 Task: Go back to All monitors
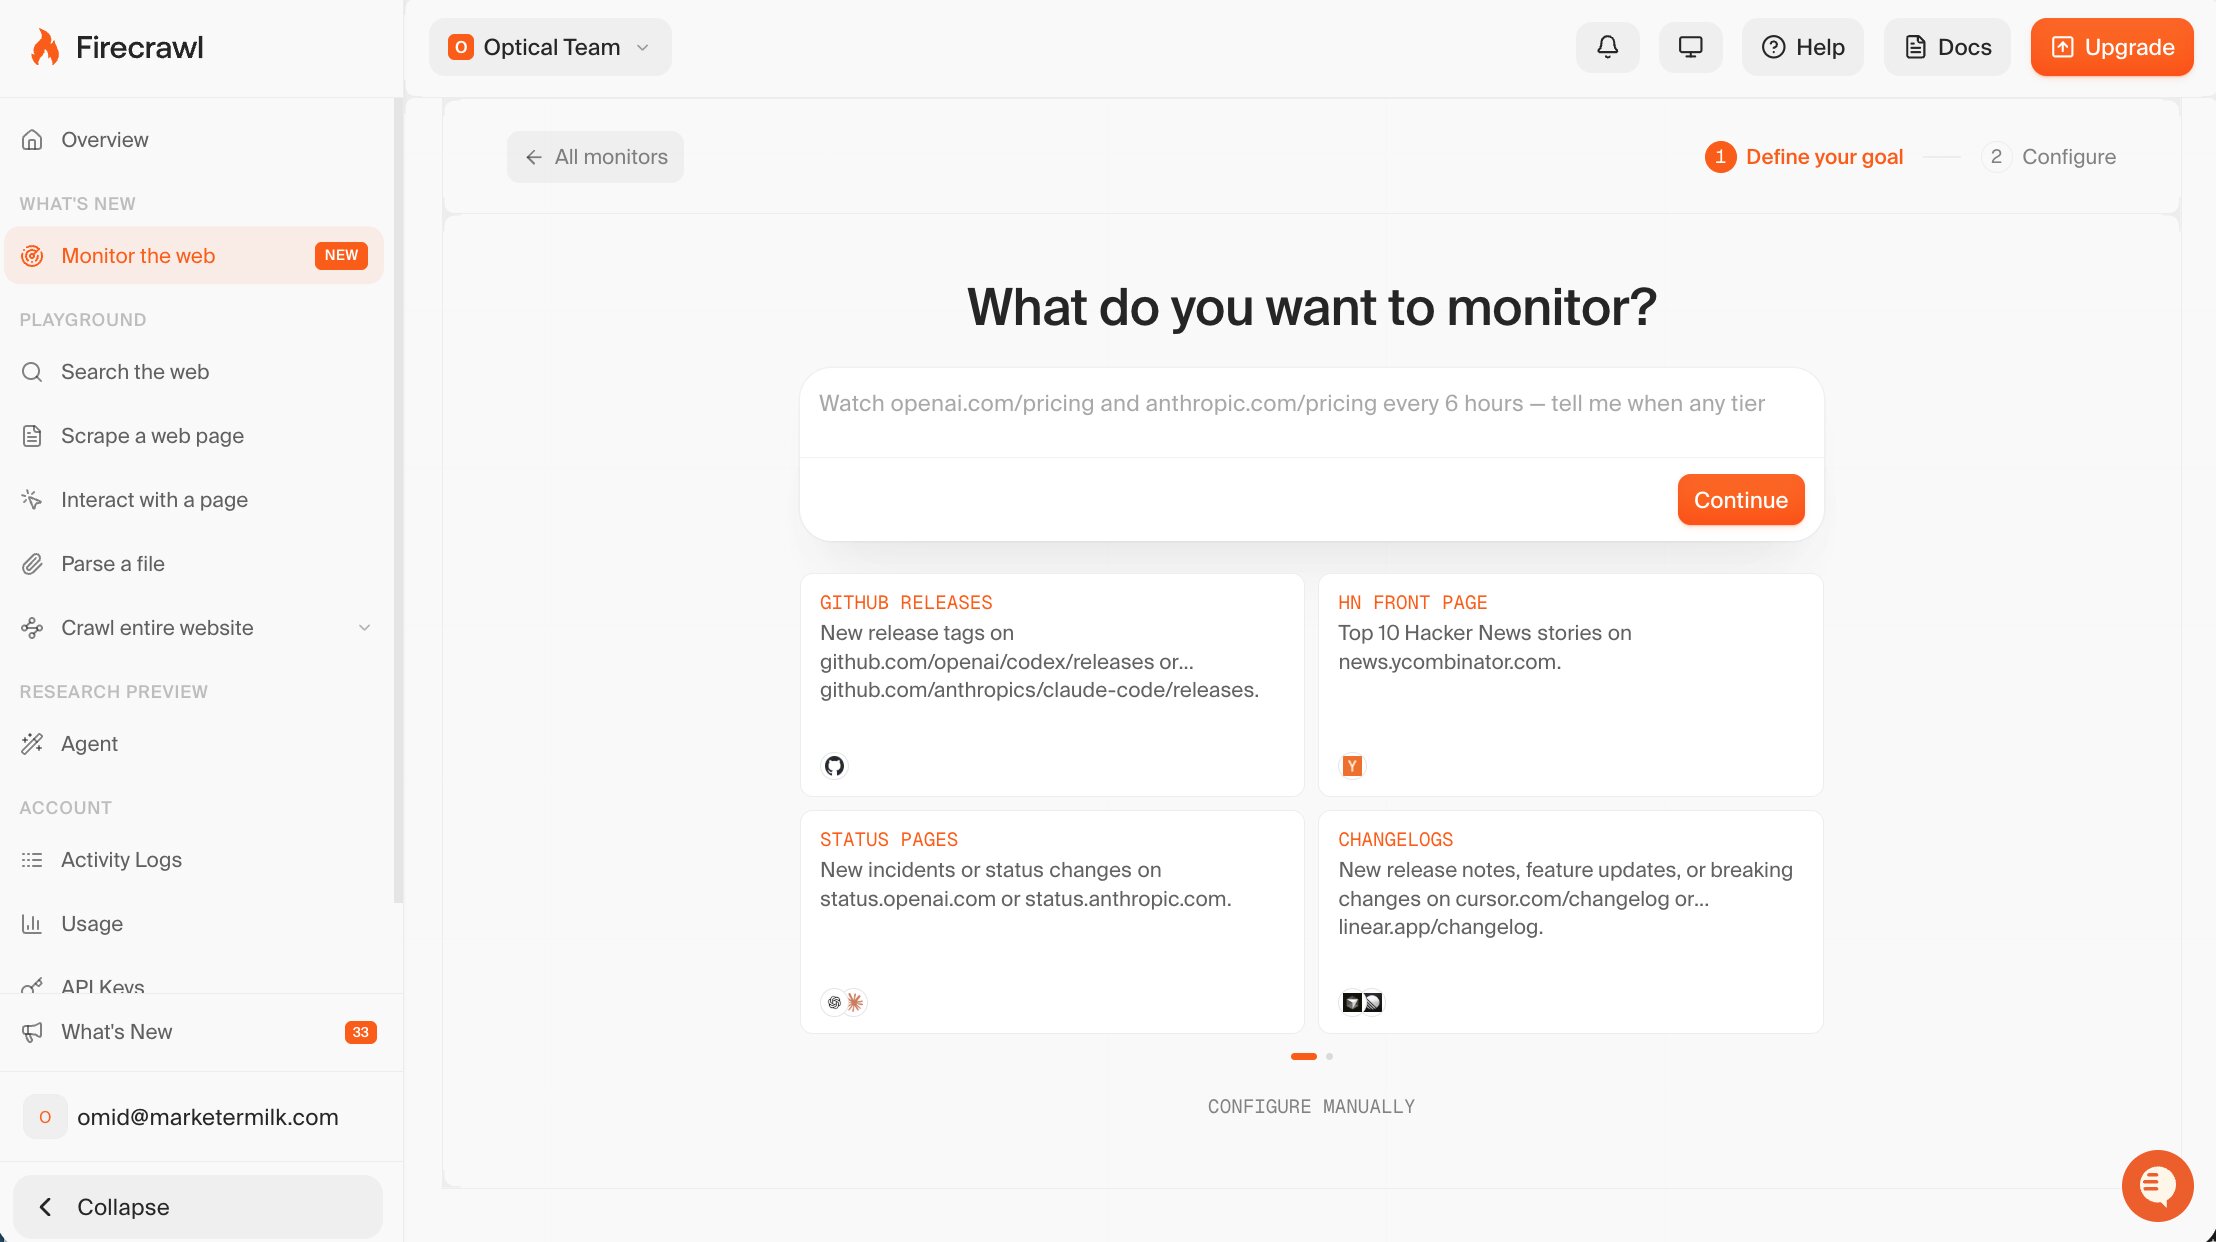pos(595,157)
